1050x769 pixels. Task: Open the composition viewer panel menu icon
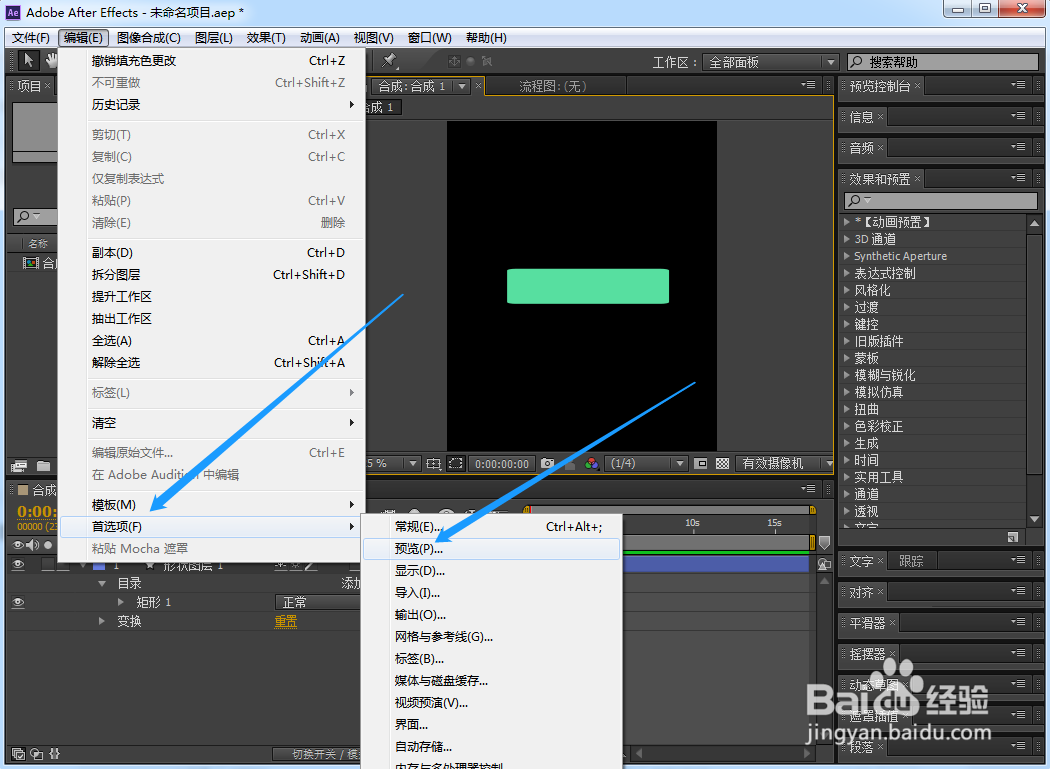click(x=808, y=85)
